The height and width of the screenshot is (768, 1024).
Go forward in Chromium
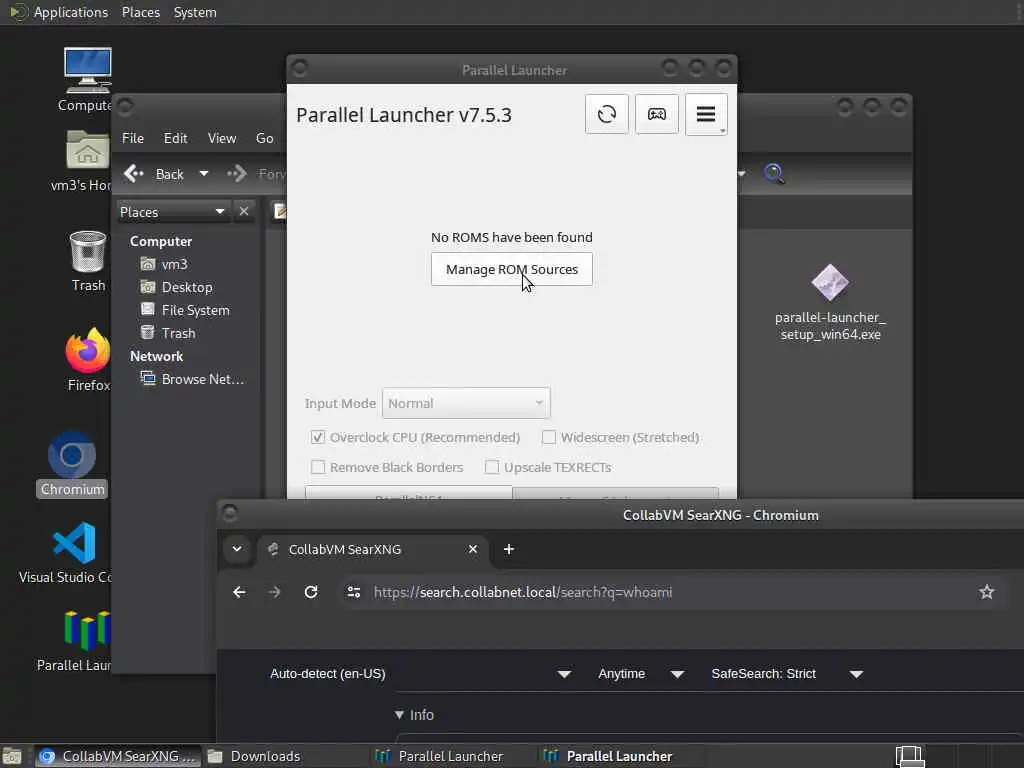coord(274,592)
